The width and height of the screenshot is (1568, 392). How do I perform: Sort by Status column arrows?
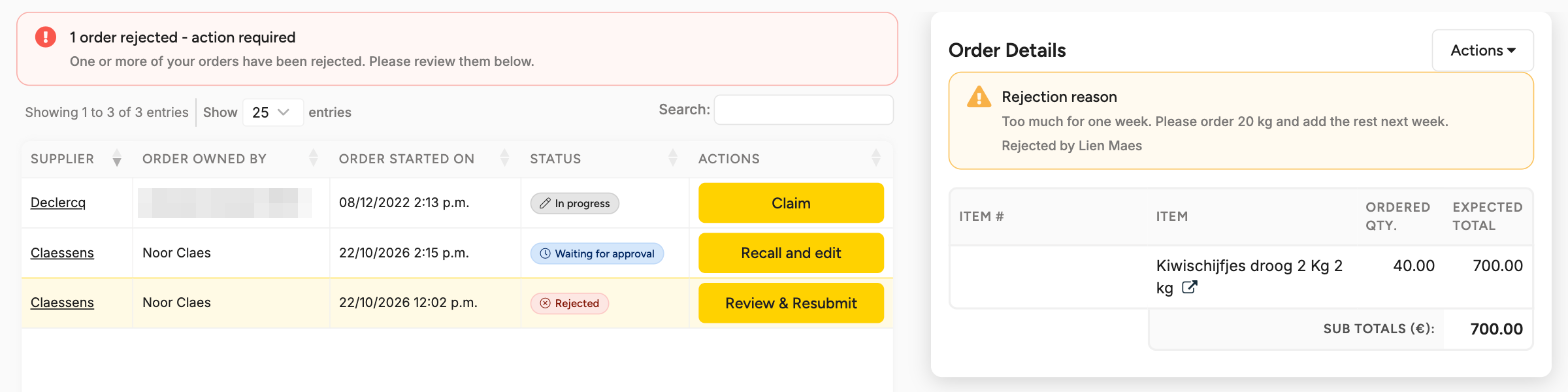(x=674, y=159)
